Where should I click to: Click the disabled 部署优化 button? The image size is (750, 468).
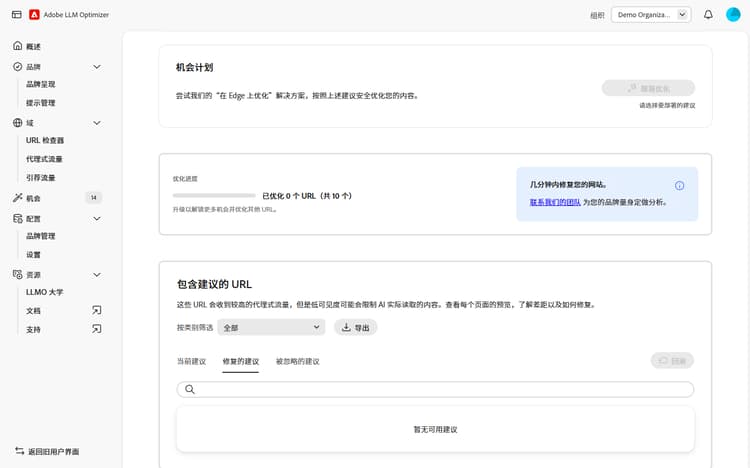click(x=648, y=88)
